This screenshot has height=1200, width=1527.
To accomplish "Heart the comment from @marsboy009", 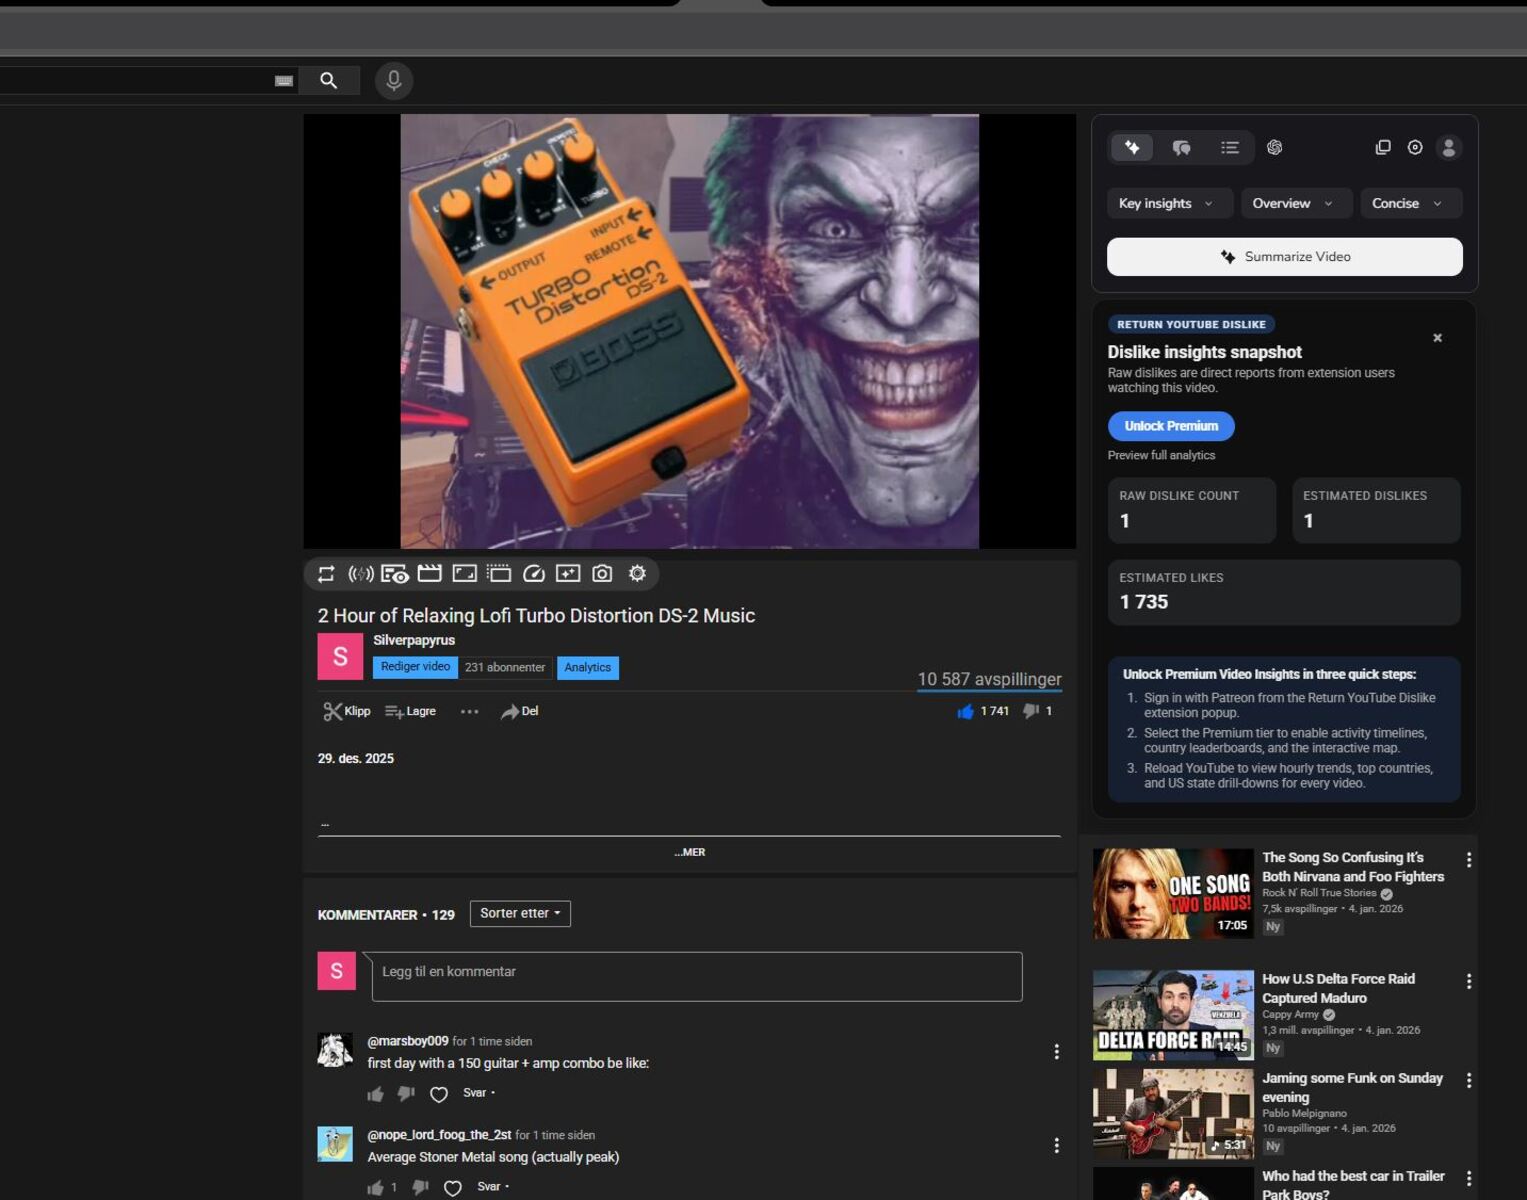I will 439,1094.
